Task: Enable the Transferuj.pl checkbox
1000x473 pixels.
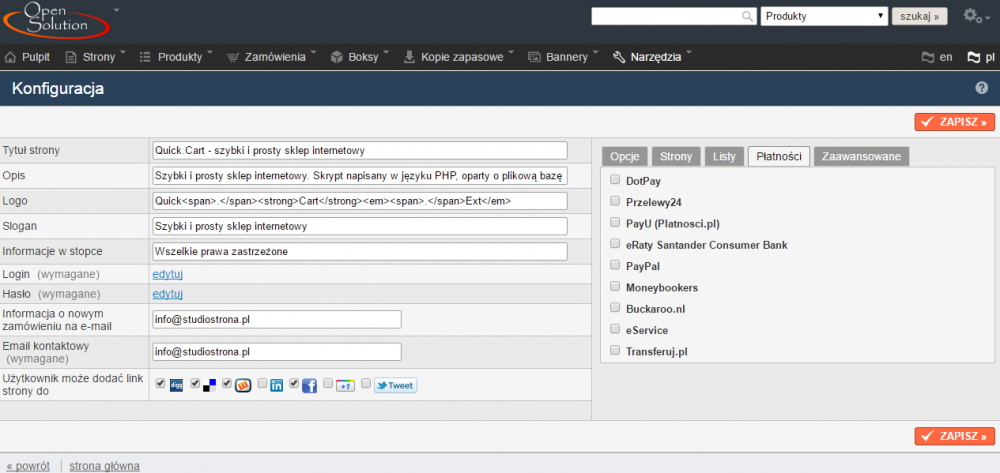Action: point(615,350)
